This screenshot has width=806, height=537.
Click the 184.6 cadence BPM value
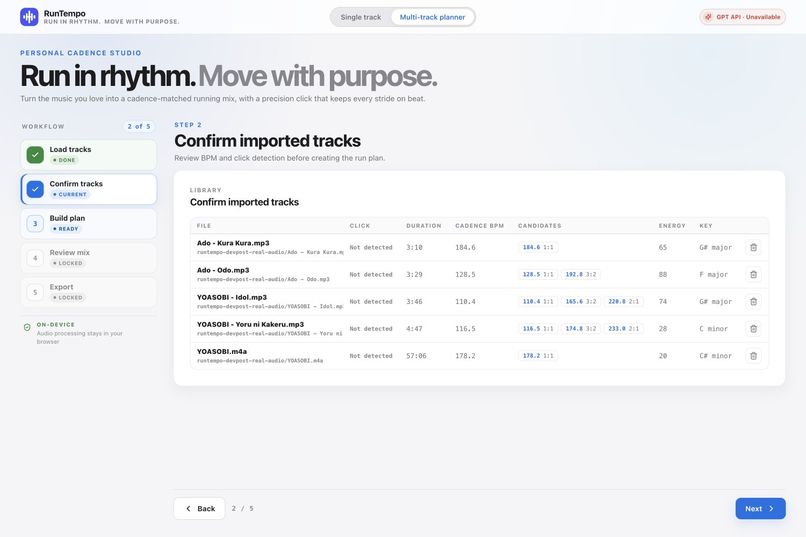click(465, 247)
